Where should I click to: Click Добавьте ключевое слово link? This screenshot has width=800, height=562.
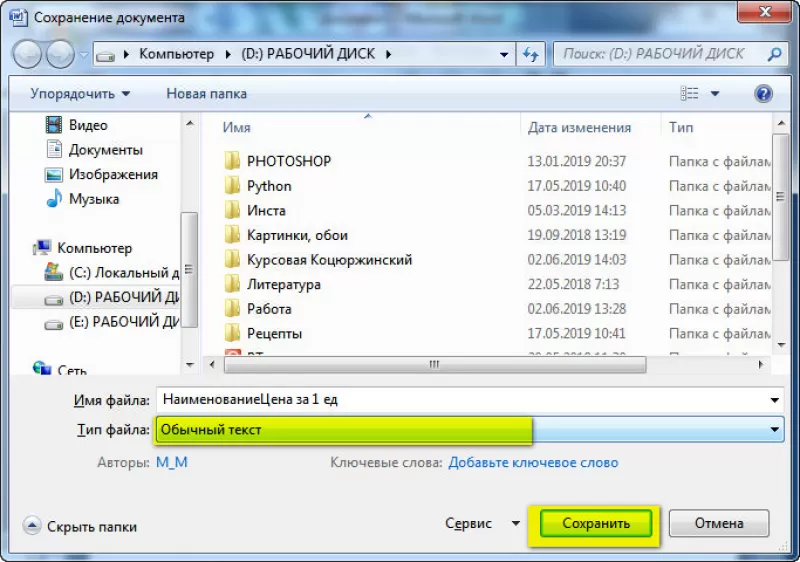(533, 463)
